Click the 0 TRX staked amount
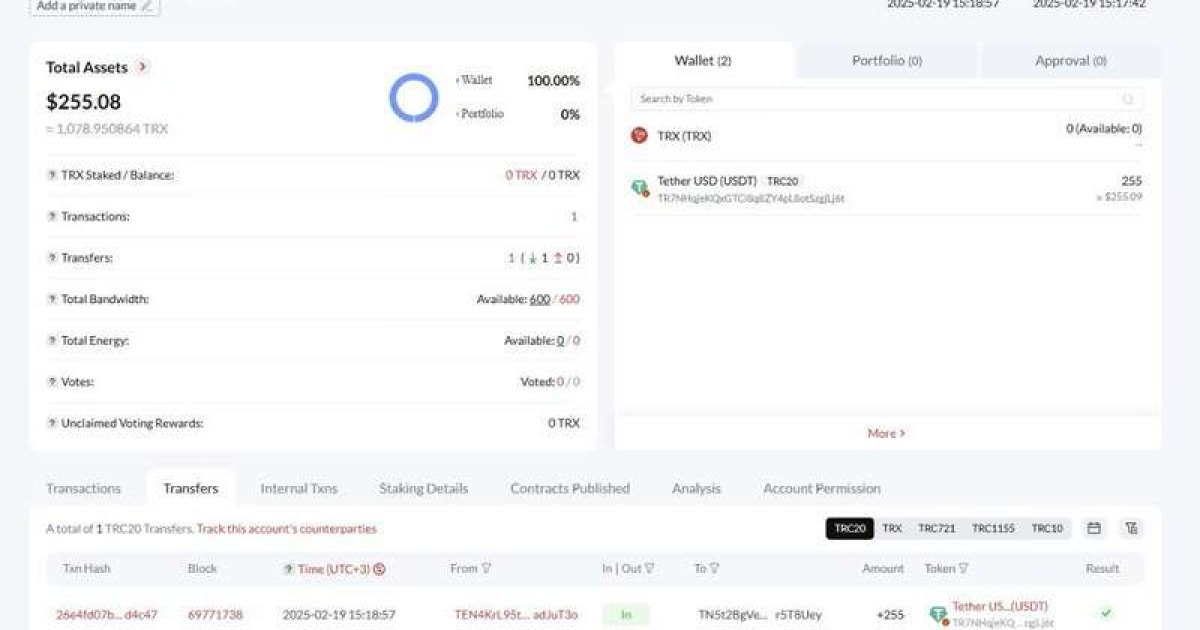The image size is (1200, 630). (x=521, y=175)
